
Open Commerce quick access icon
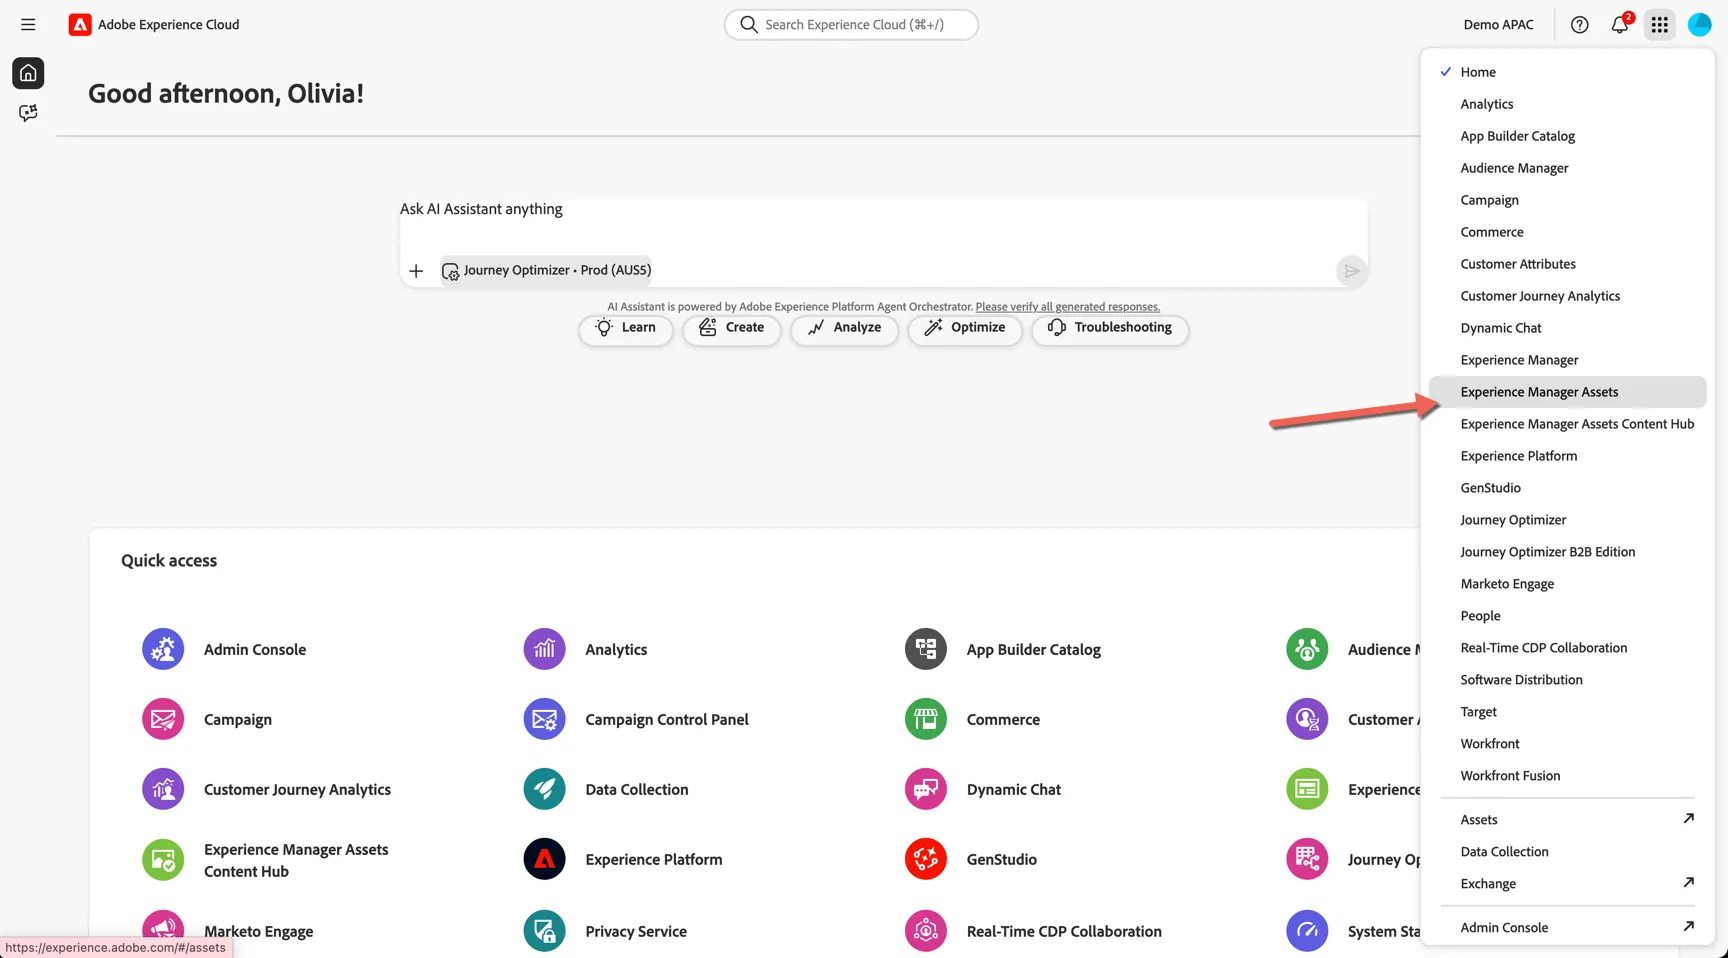tap(926, 719)
